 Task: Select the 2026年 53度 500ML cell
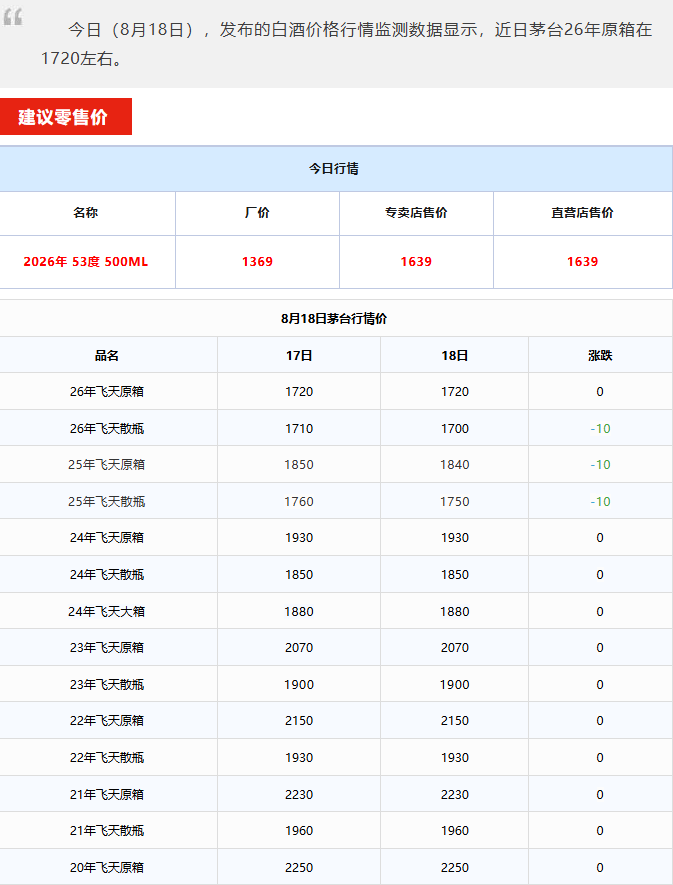[86, 262]
